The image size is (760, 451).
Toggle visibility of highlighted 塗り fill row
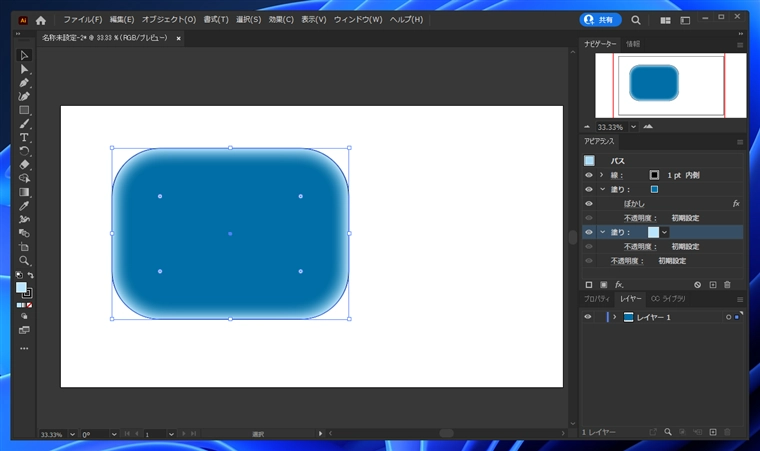click(588, 232)
